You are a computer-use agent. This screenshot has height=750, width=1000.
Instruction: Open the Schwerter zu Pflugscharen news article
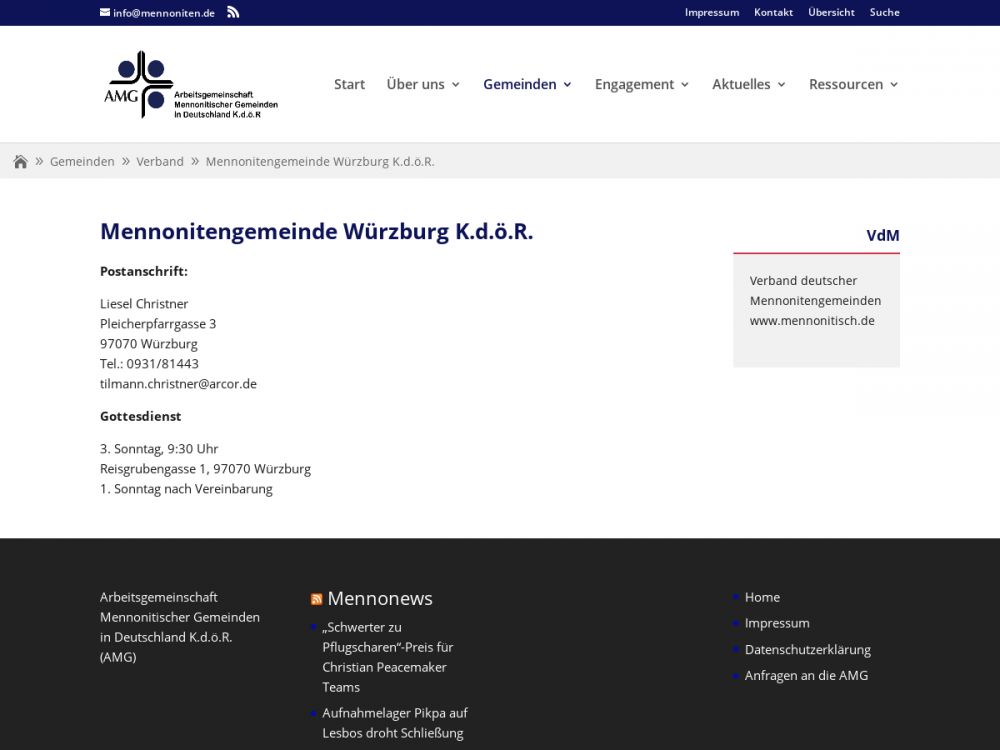pos(386,657)
